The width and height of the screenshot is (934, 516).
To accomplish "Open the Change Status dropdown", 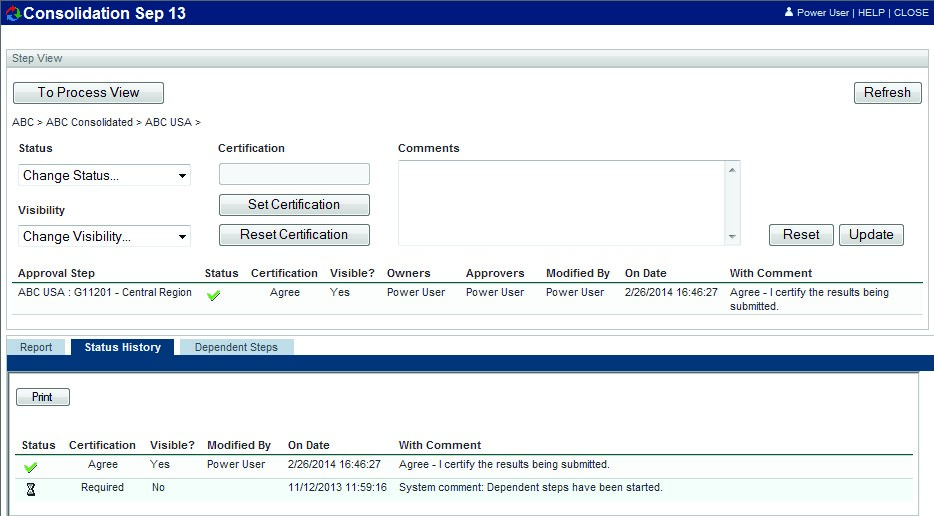I will point(104,176).
